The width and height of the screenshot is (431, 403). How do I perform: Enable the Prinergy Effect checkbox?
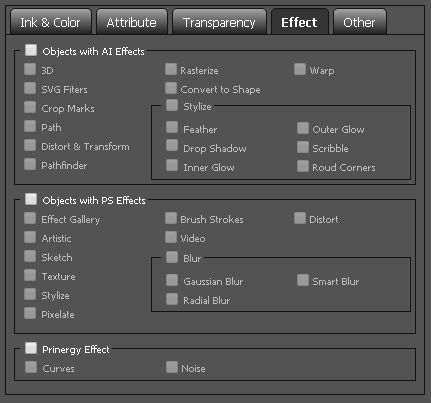(31, 348)
